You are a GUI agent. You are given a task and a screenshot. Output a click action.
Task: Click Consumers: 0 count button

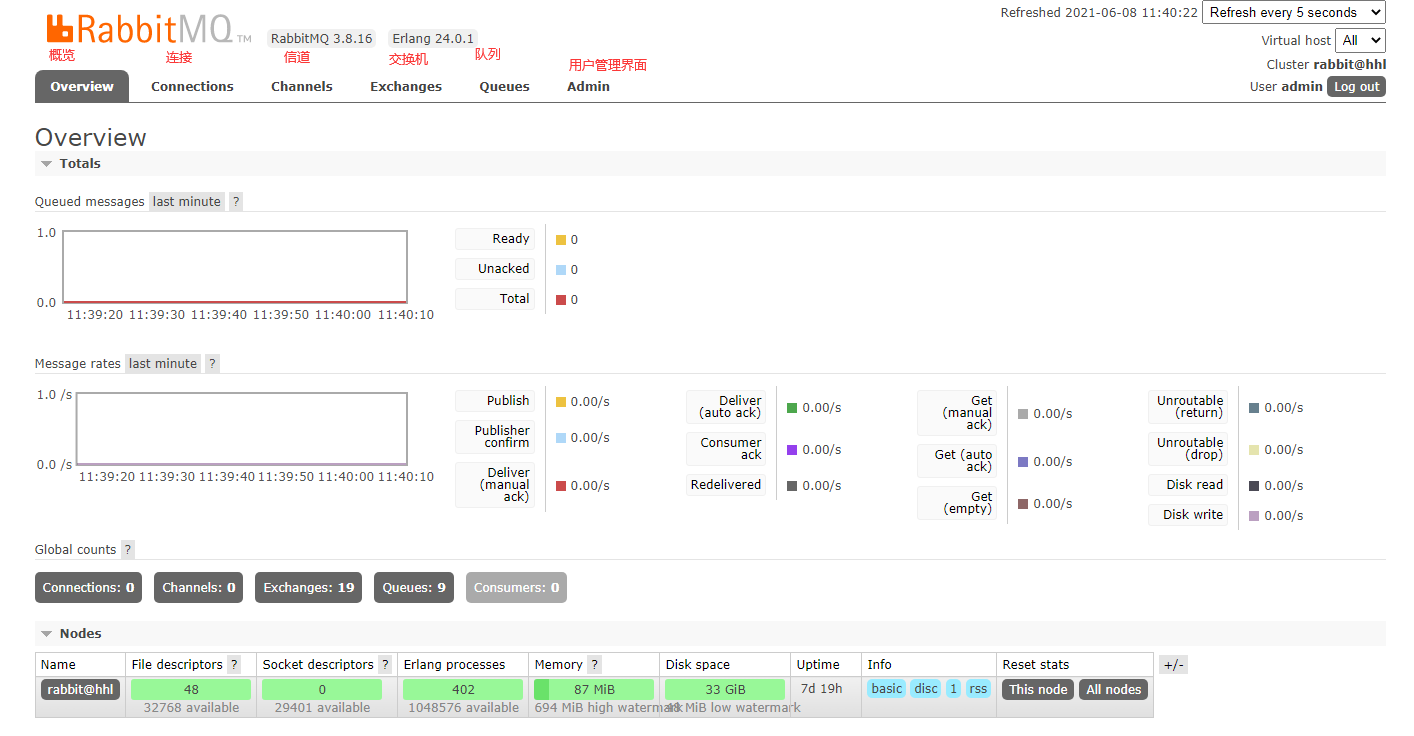click(x=516, y=587)
